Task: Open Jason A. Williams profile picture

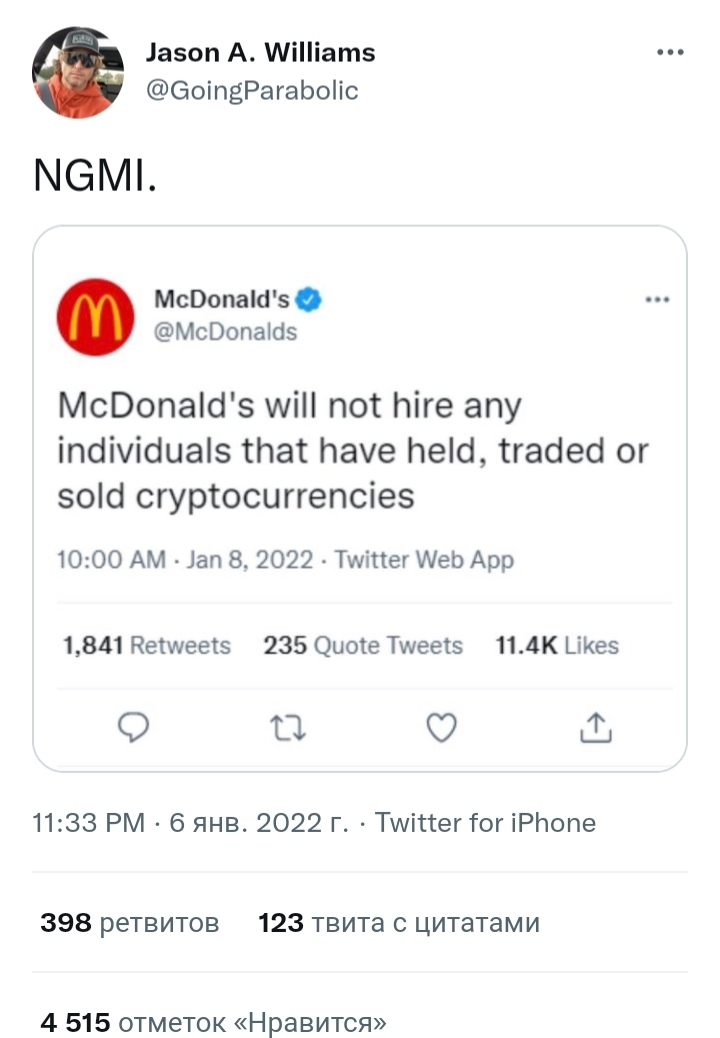Action: 78,72
